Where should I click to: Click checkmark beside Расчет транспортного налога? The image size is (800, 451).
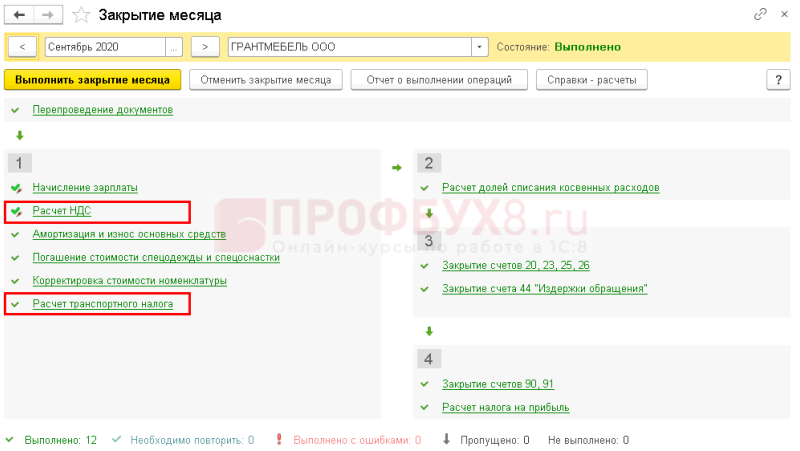pos(15,305)
